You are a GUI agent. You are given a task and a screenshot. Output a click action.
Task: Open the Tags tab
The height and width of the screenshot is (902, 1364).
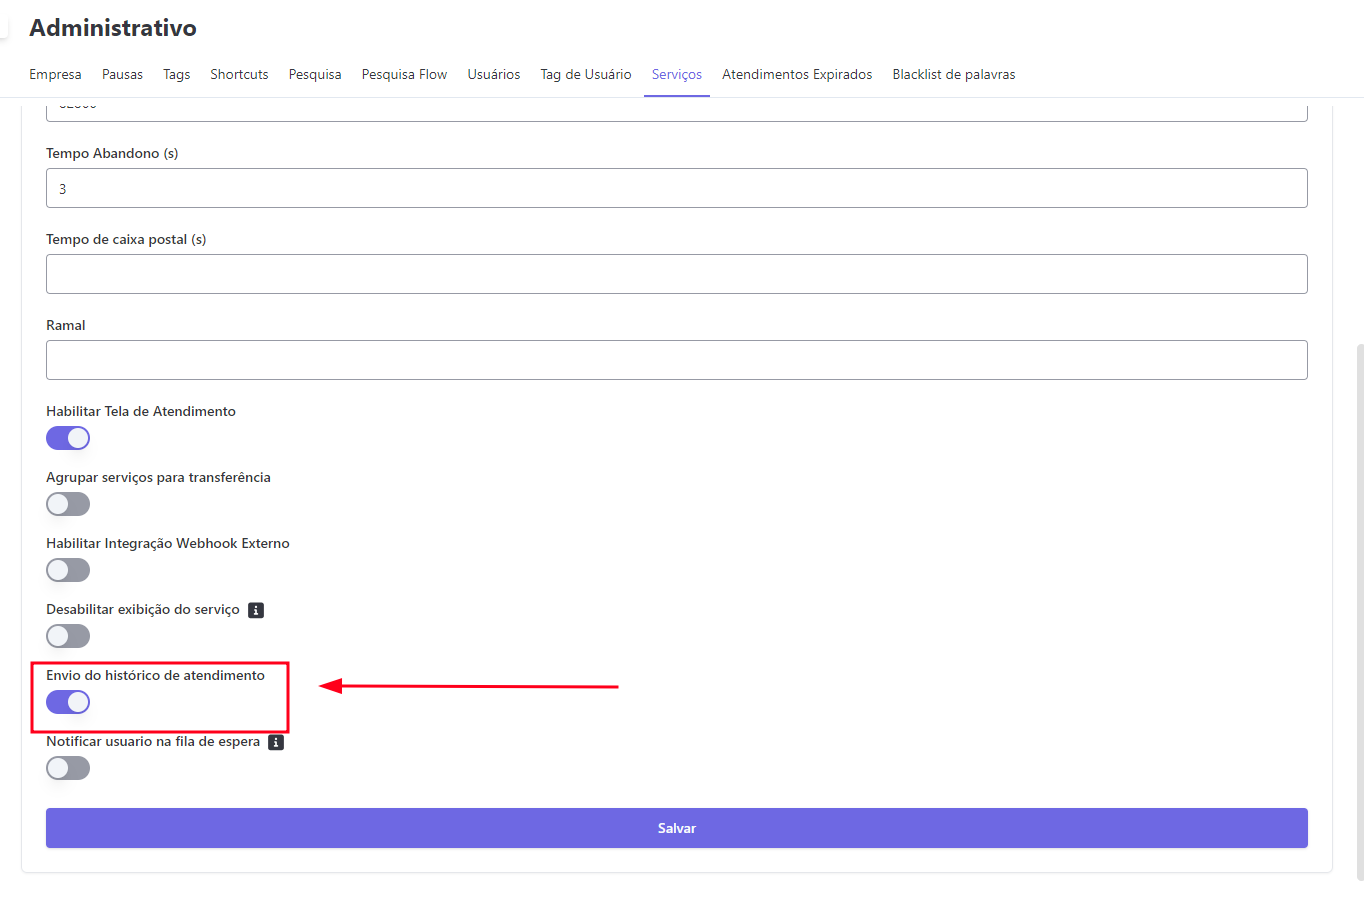177,74
